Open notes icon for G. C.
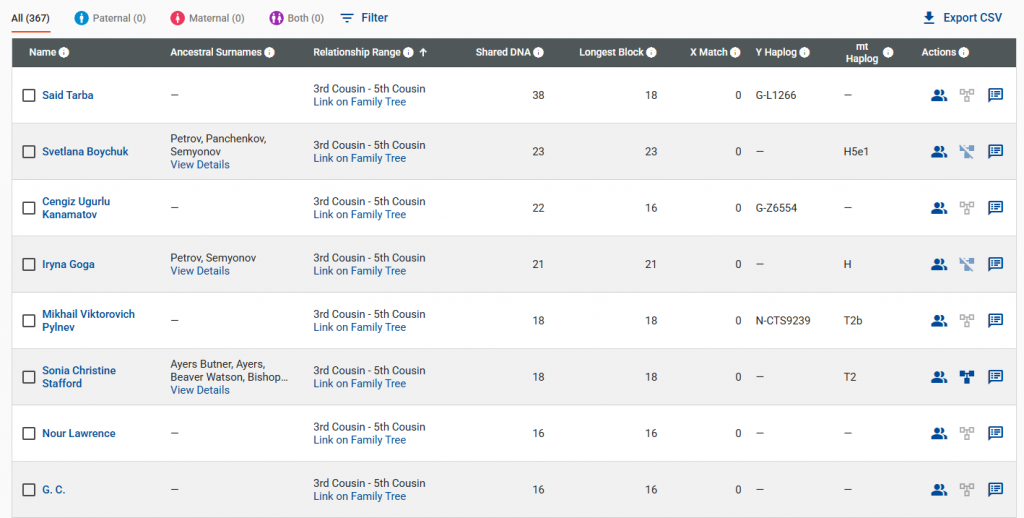Image resolution: width=1024 pixels, height=518 pixels. [996, 490]
